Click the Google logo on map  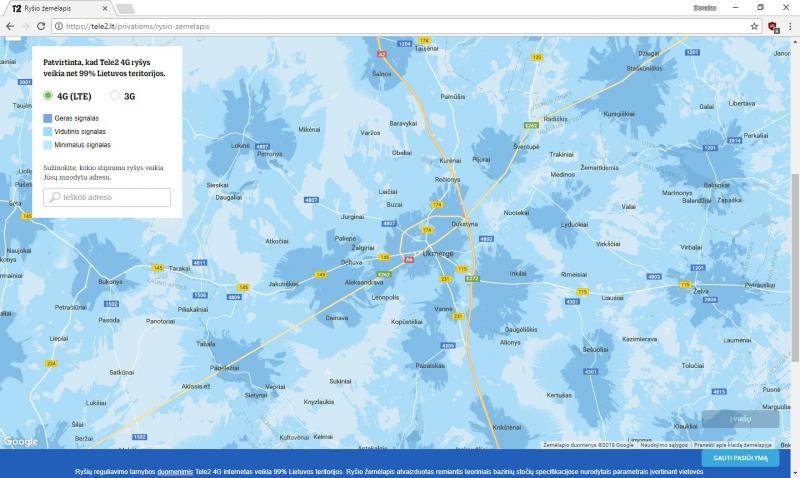(x=20, y=441)
